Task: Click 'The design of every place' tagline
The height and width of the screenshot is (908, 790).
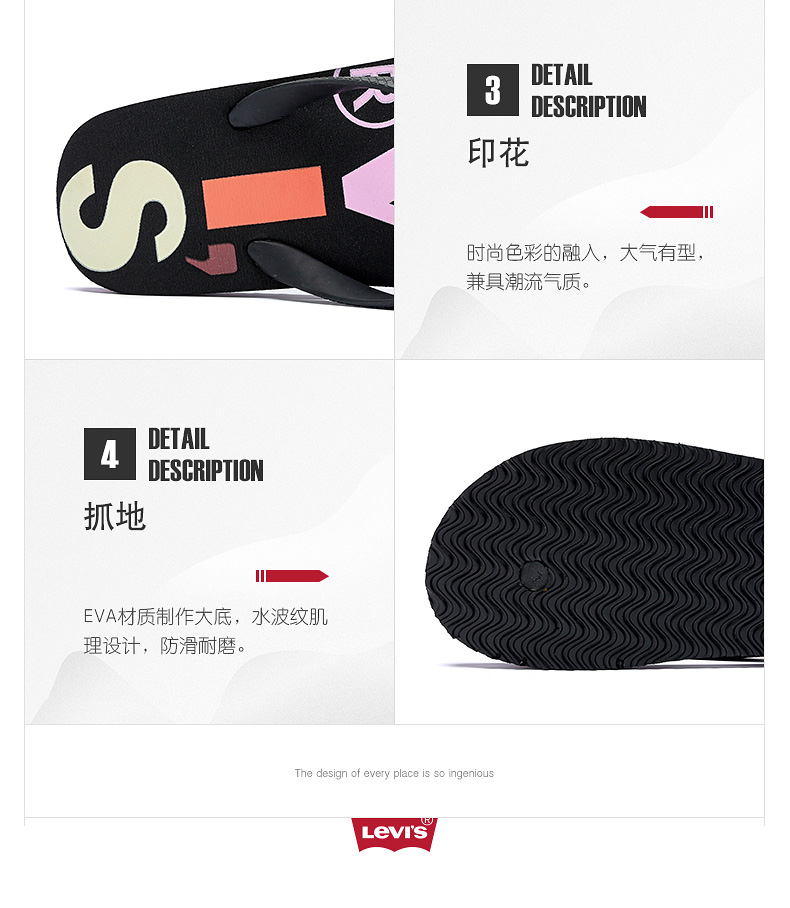Action: tap(394, 773)
